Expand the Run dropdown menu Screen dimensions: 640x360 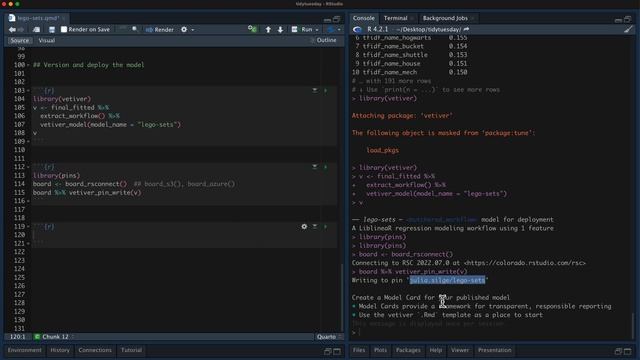click(x=317, y=30)
